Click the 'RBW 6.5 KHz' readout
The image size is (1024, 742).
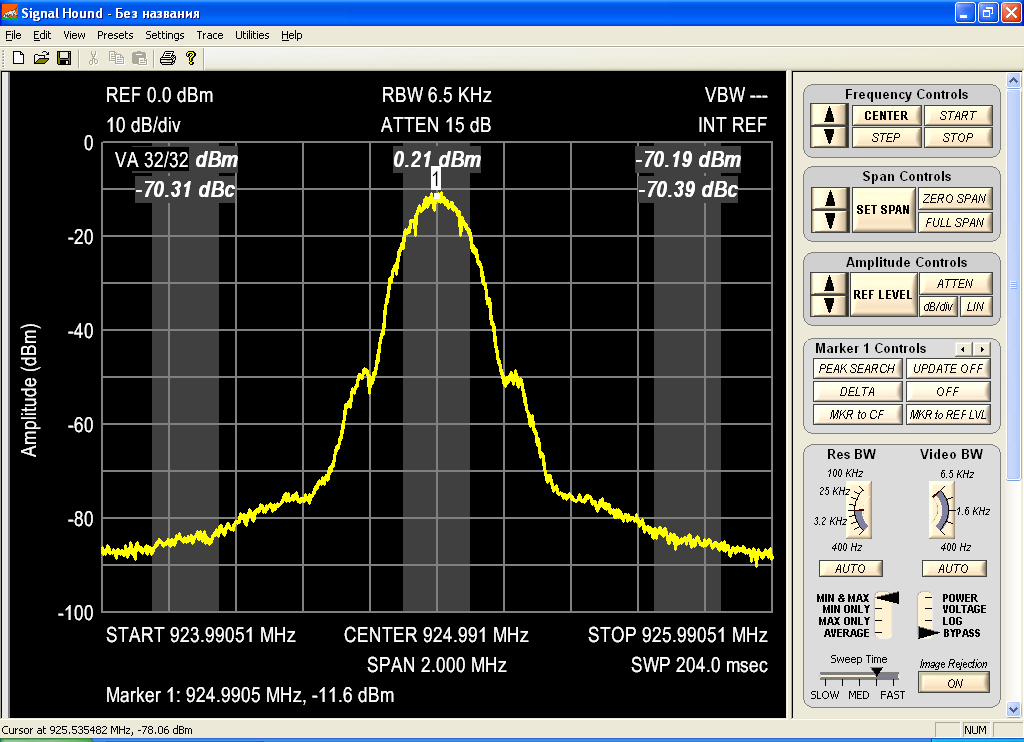point(437,95)
